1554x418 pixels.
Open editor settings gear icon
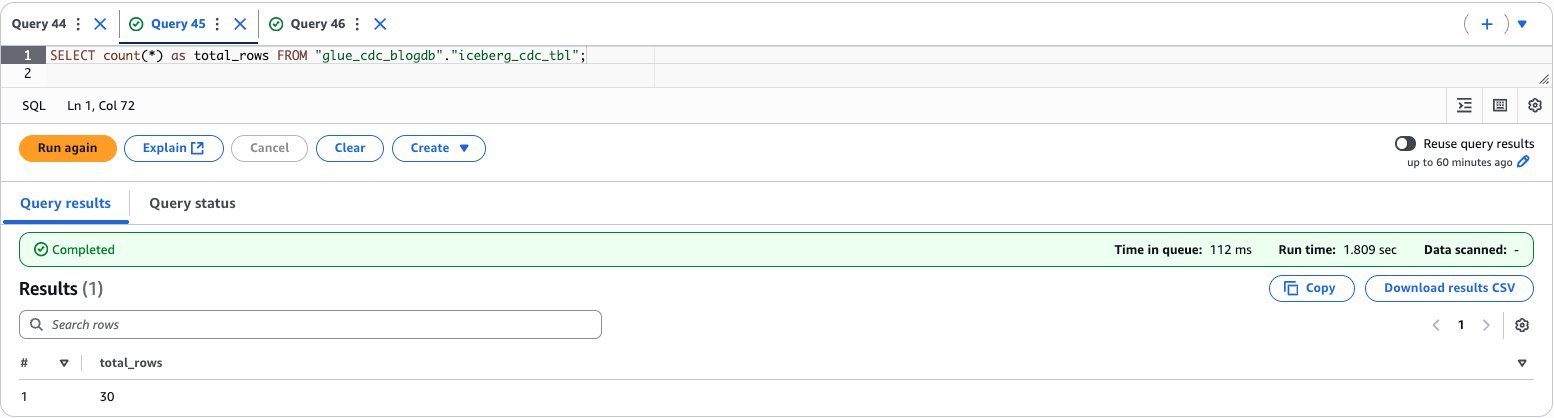click(x=1535, y=105)
